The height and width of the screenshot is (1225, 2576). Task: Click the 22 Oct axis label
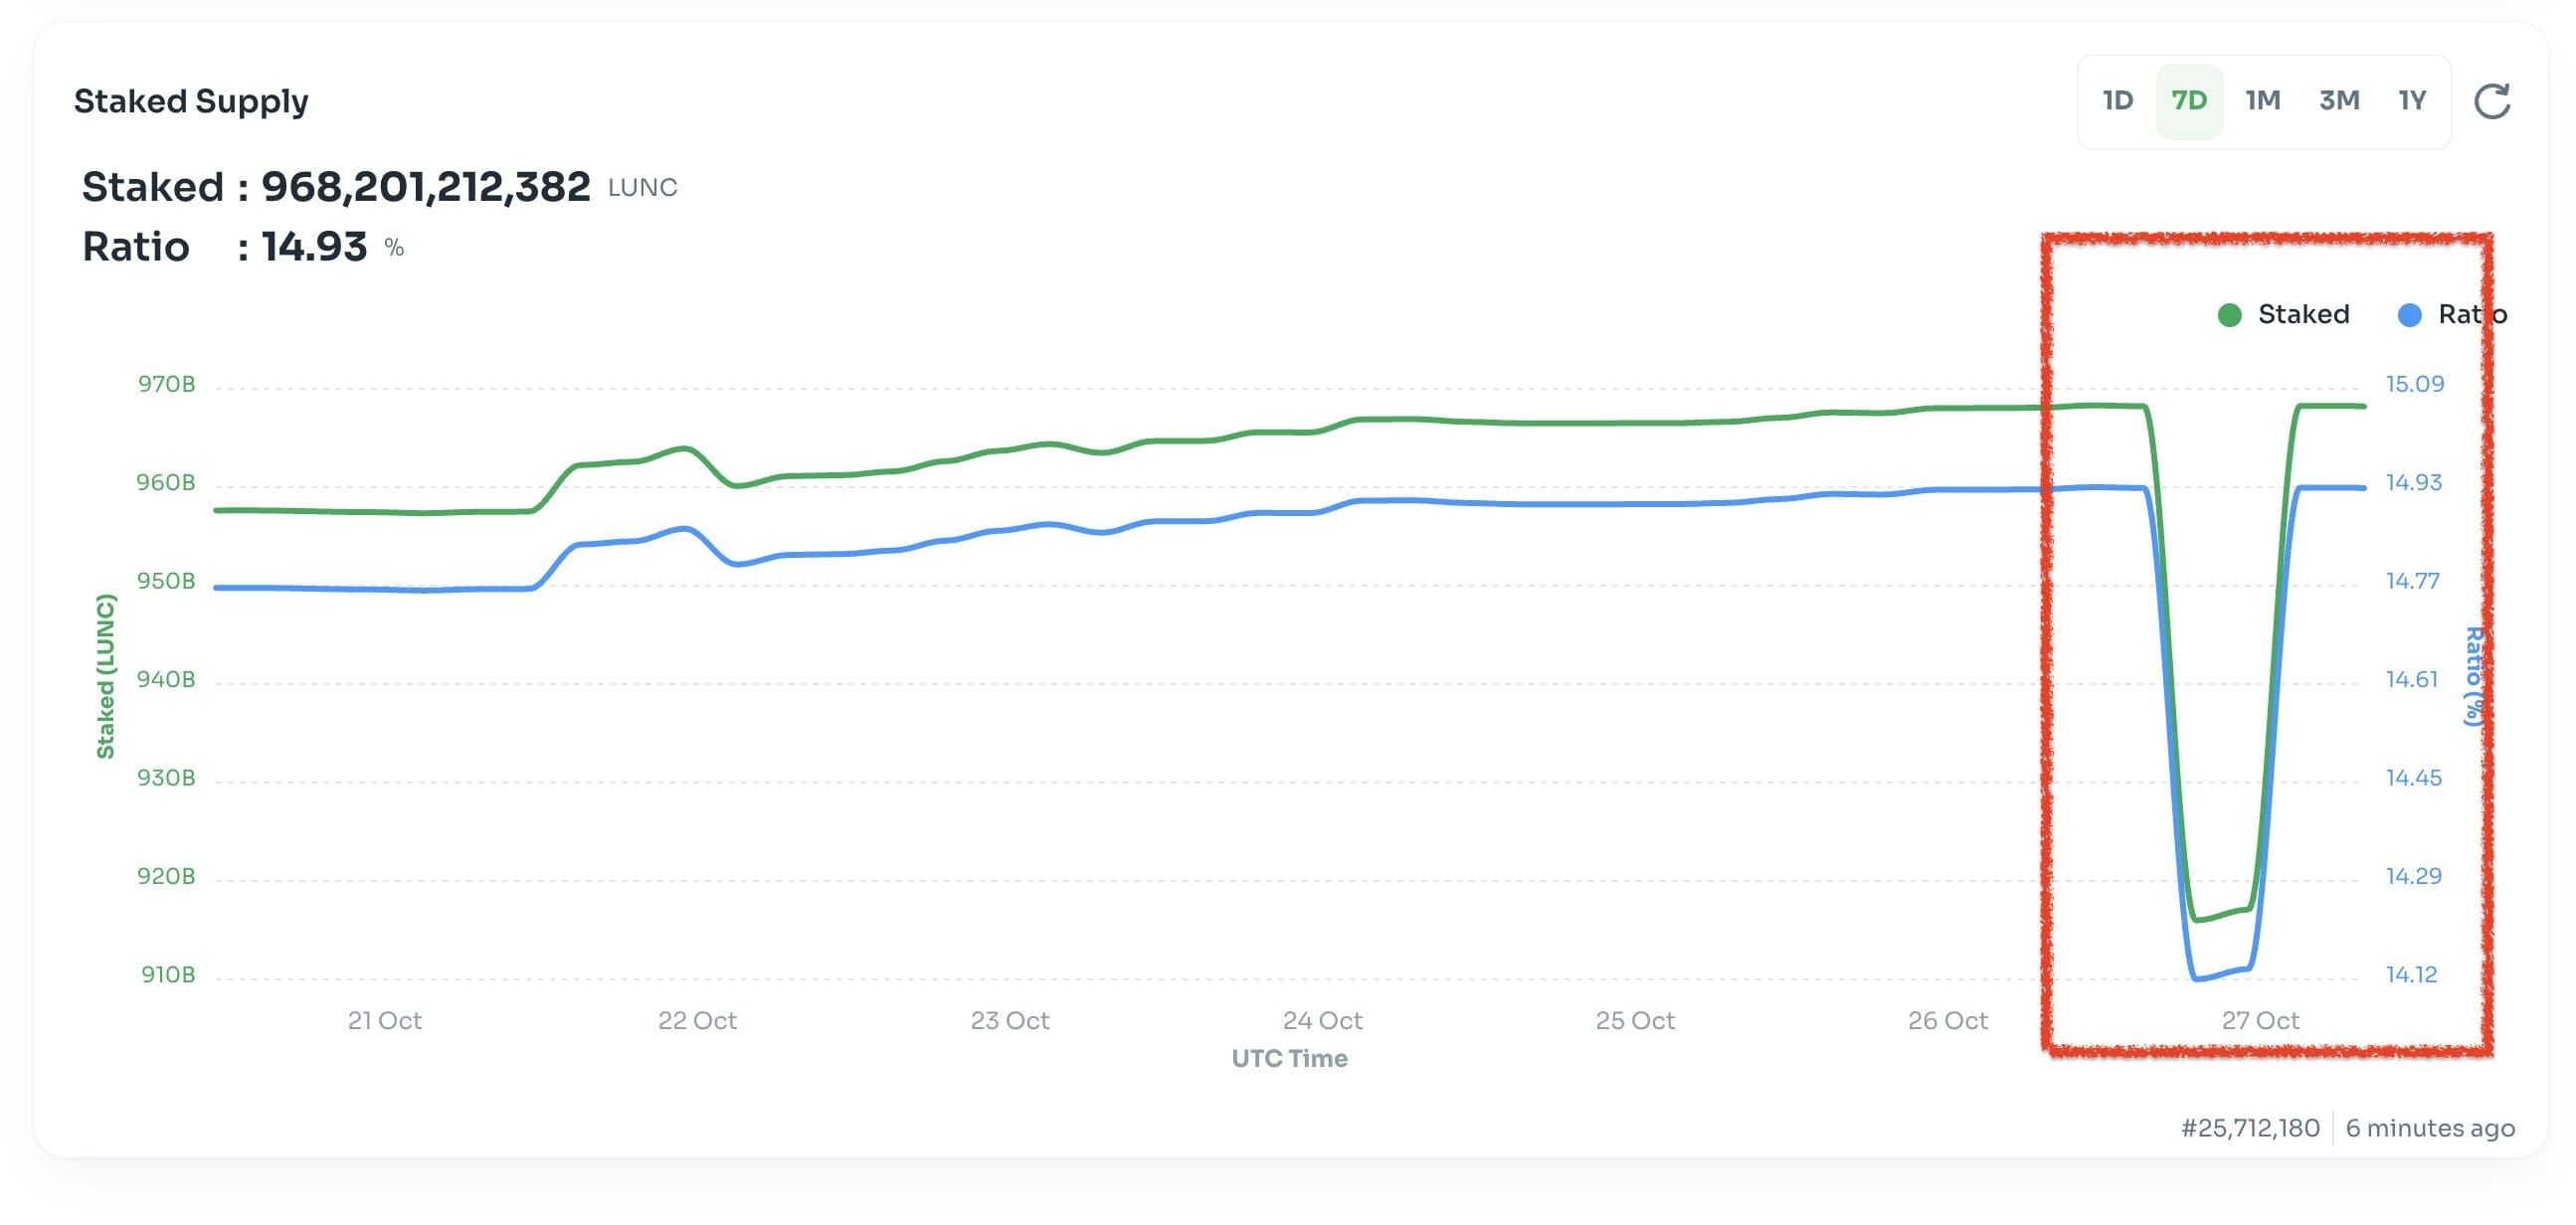click(697, 1021)
